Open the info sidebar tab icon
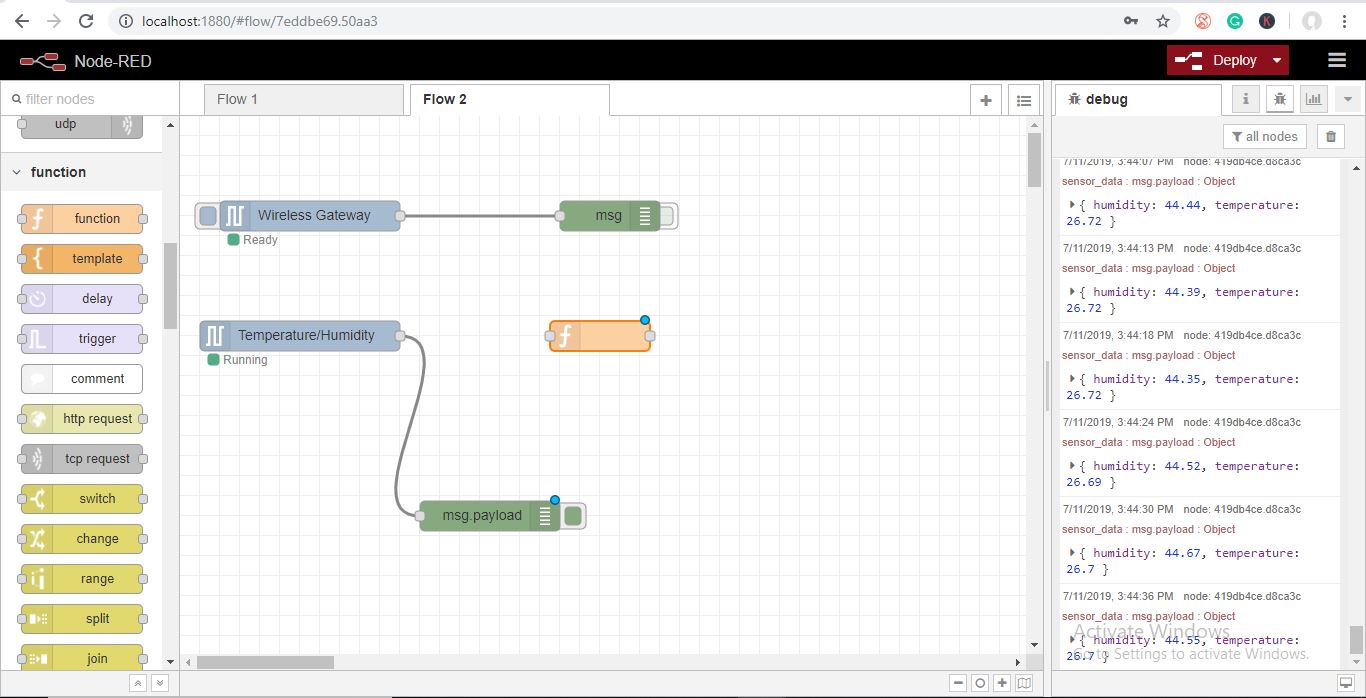Screen dimensions: 1366x698 1245,99
